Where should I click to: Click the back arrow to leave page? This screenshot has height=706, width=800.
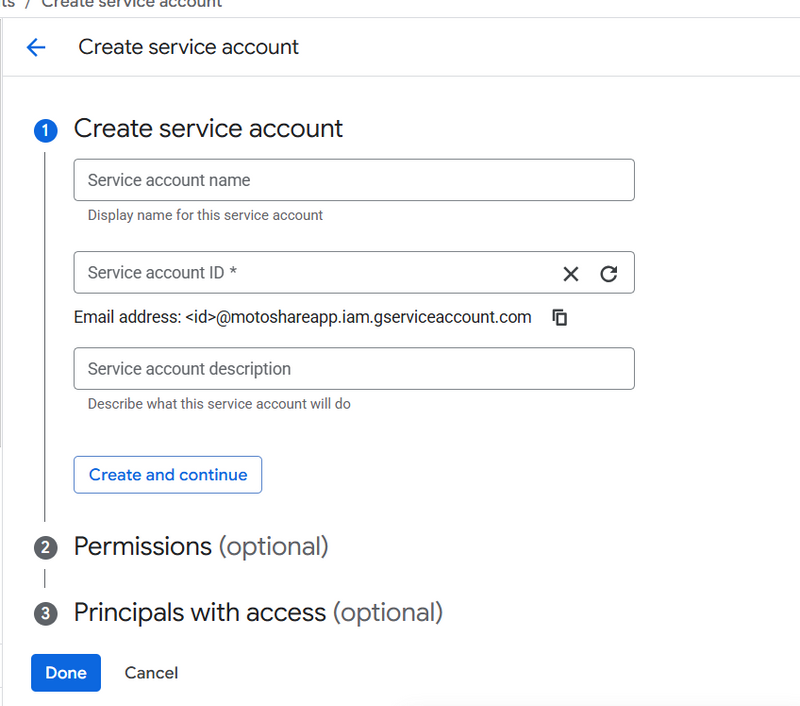[36, 47]
